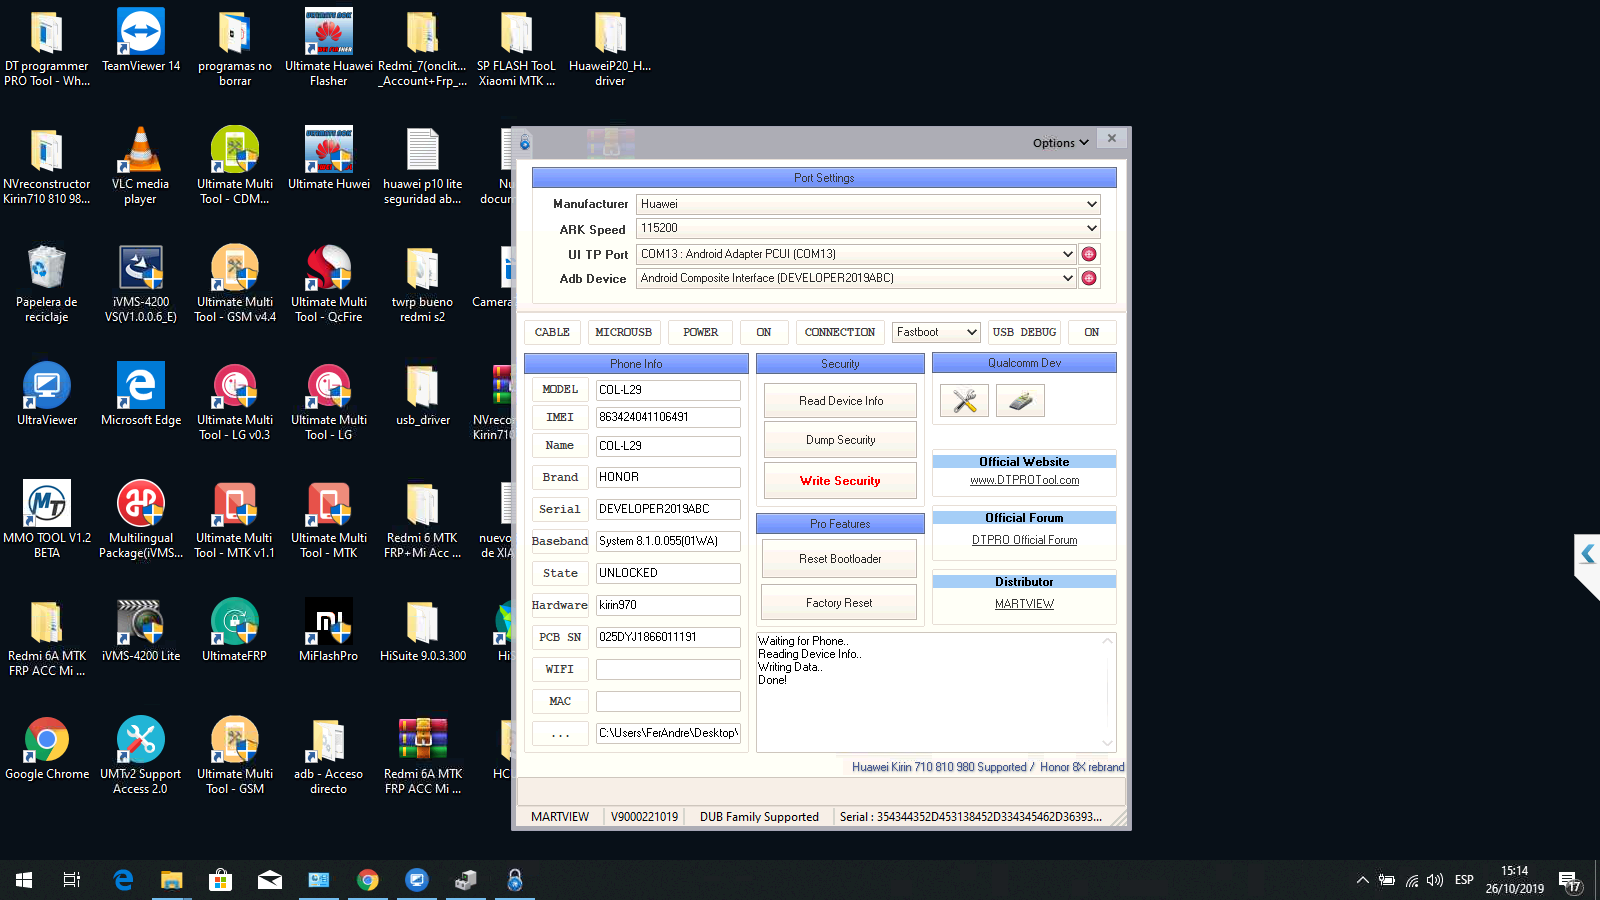Expand the Manufacturer dropdown
This screenshot has width=1600, height=900.
(1091, 204)
